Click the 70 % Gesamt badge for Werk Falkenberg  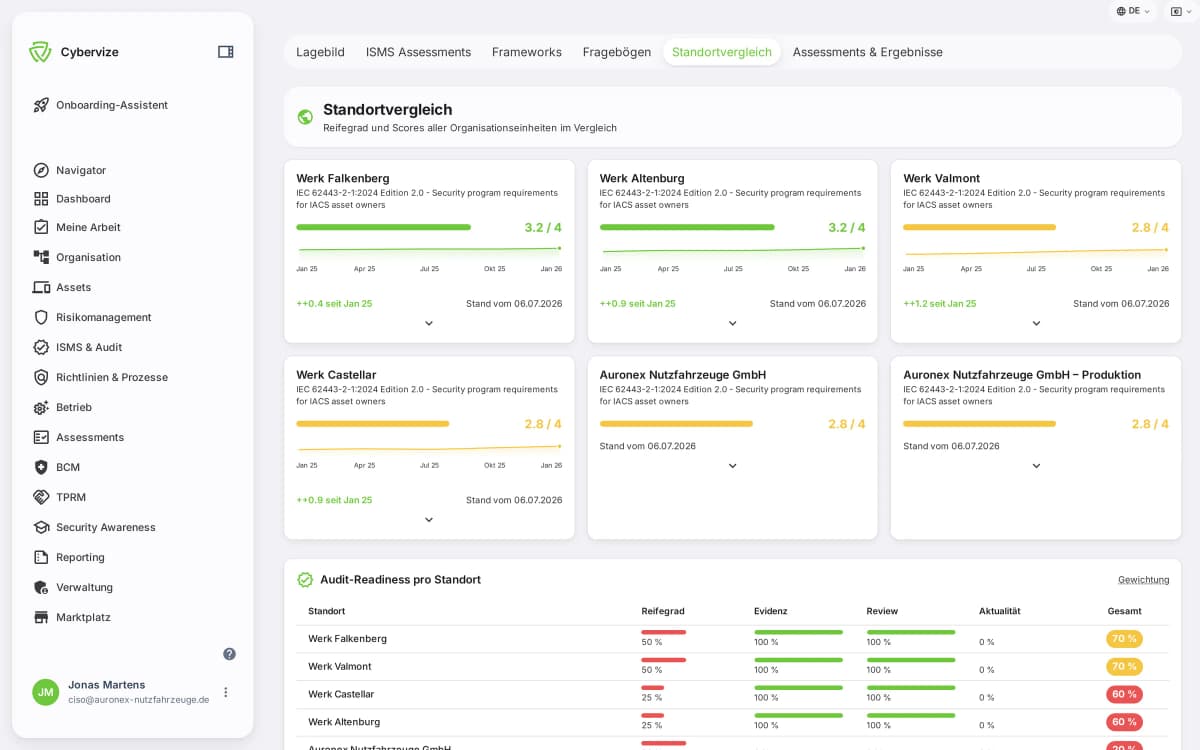[1124, 638]
